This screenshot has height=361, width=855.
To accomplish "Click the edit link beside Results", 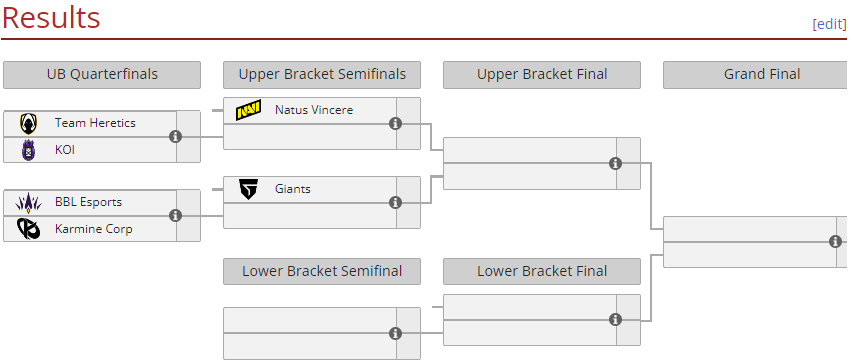I will click(829, 24).
